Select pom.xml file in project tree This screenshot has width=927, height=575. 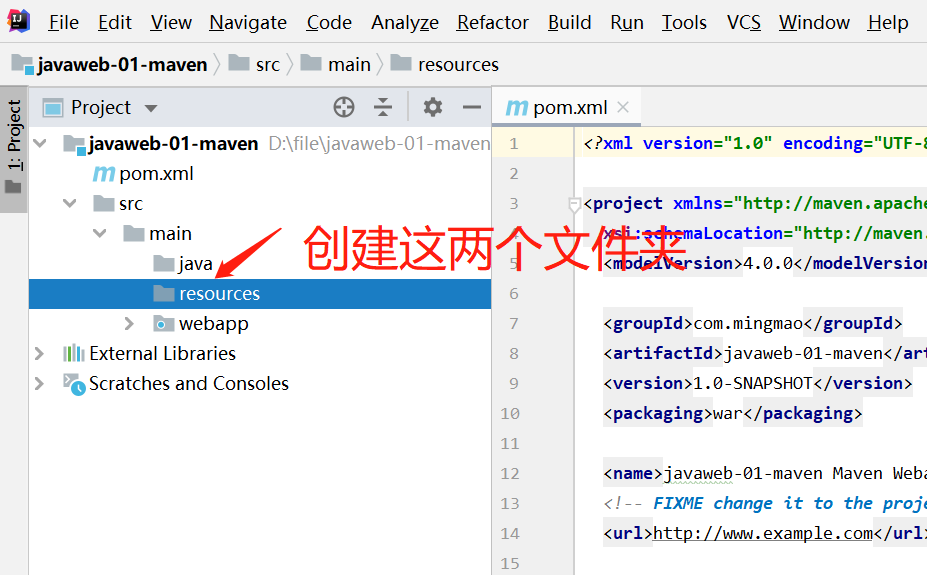(x=156, y=174)
